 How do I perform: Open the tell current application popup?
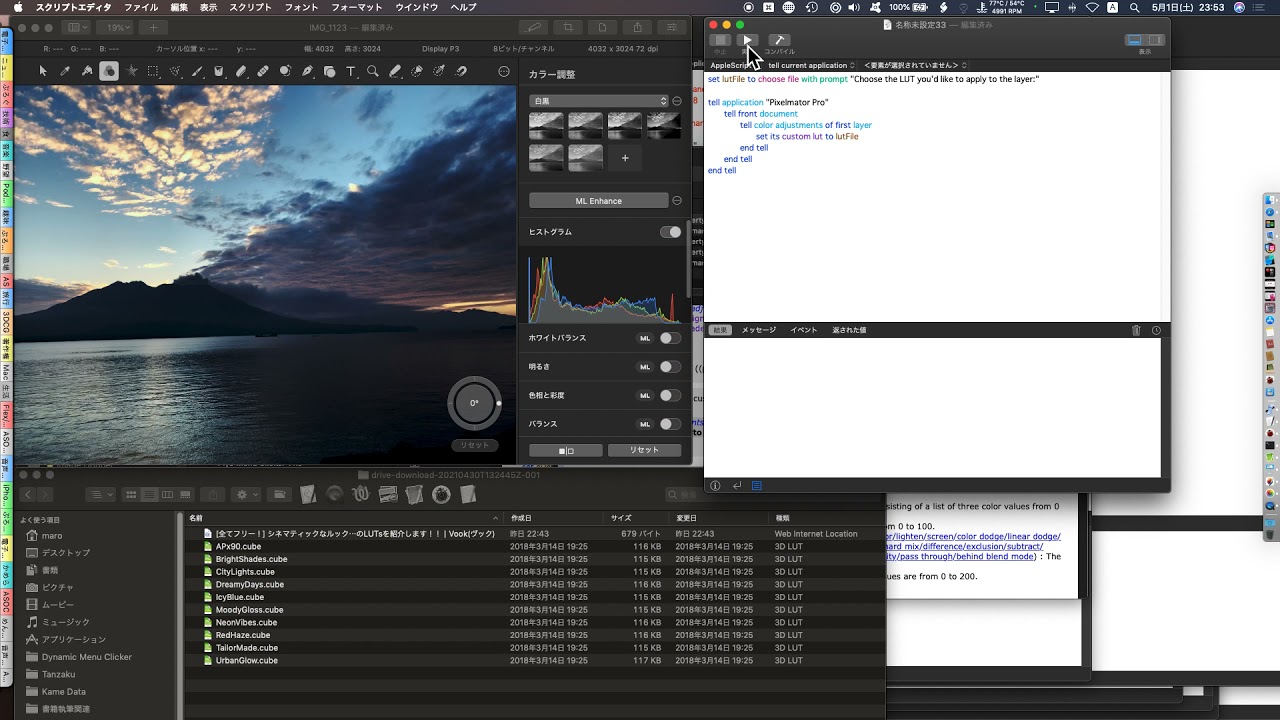point(811,65)
